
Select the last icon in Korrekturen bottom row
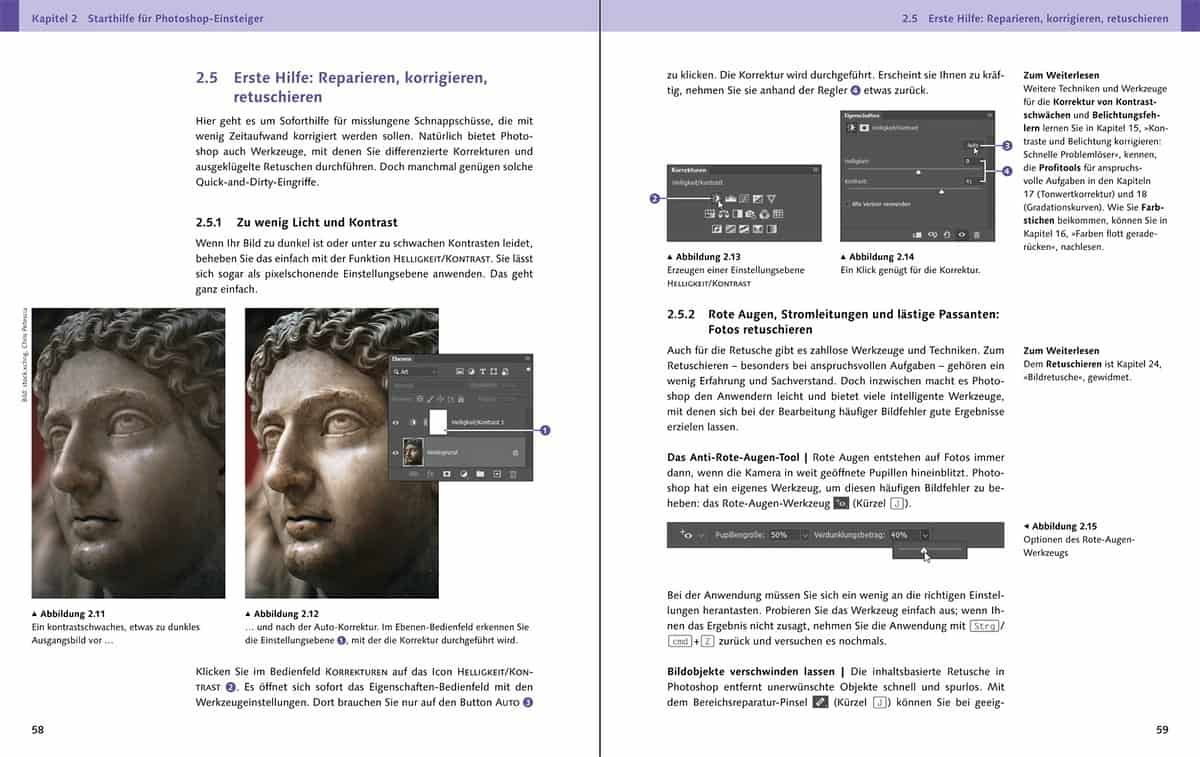point(771,229)
